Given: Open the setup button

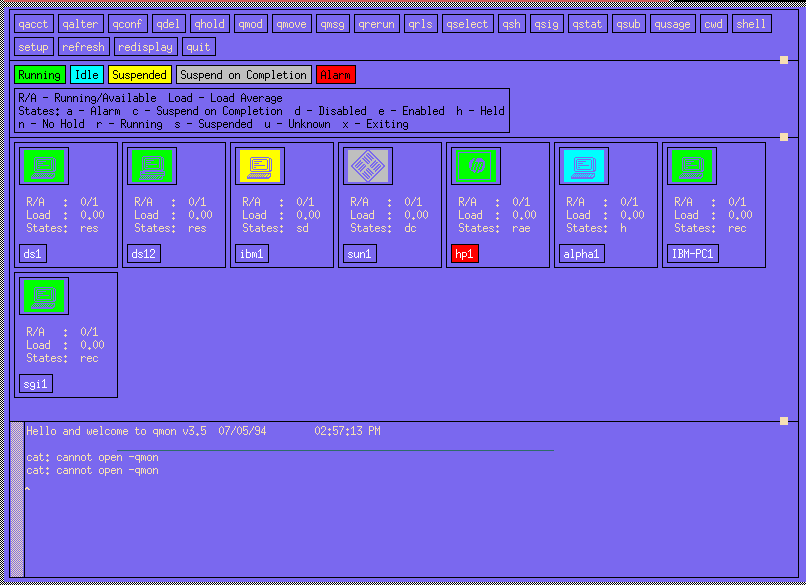Looking at the screenshot, I should [33, 47].
